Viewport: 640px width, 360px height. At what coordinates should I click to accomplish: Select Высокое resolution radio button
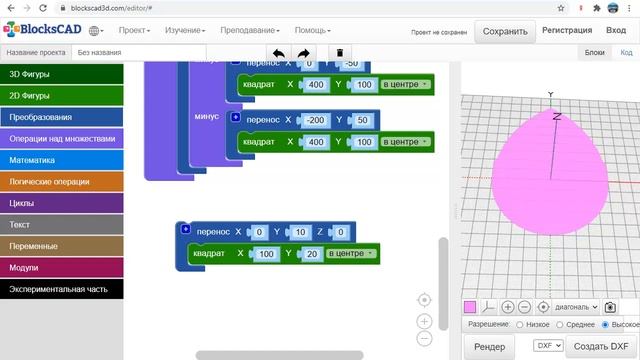click(605, 325)
